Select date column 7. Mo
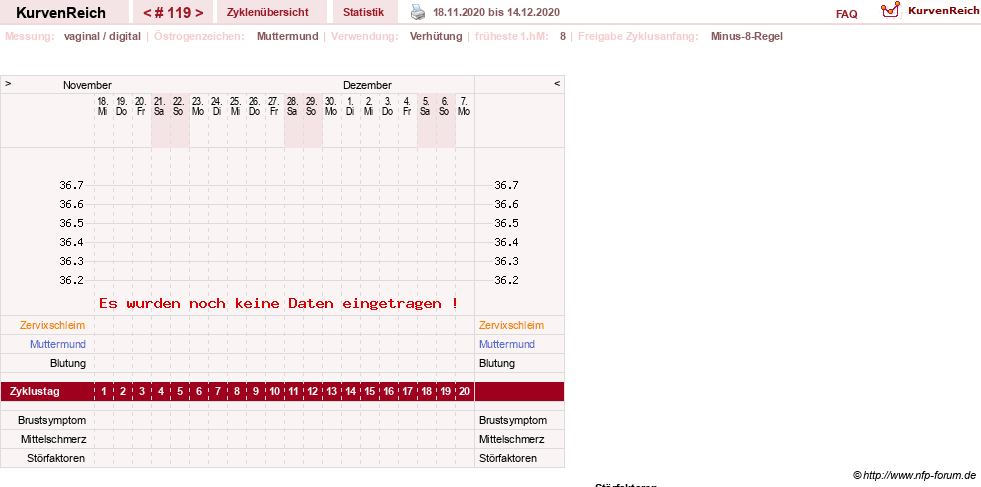Viewport: 981px width, 487px height. click(464, 106)
